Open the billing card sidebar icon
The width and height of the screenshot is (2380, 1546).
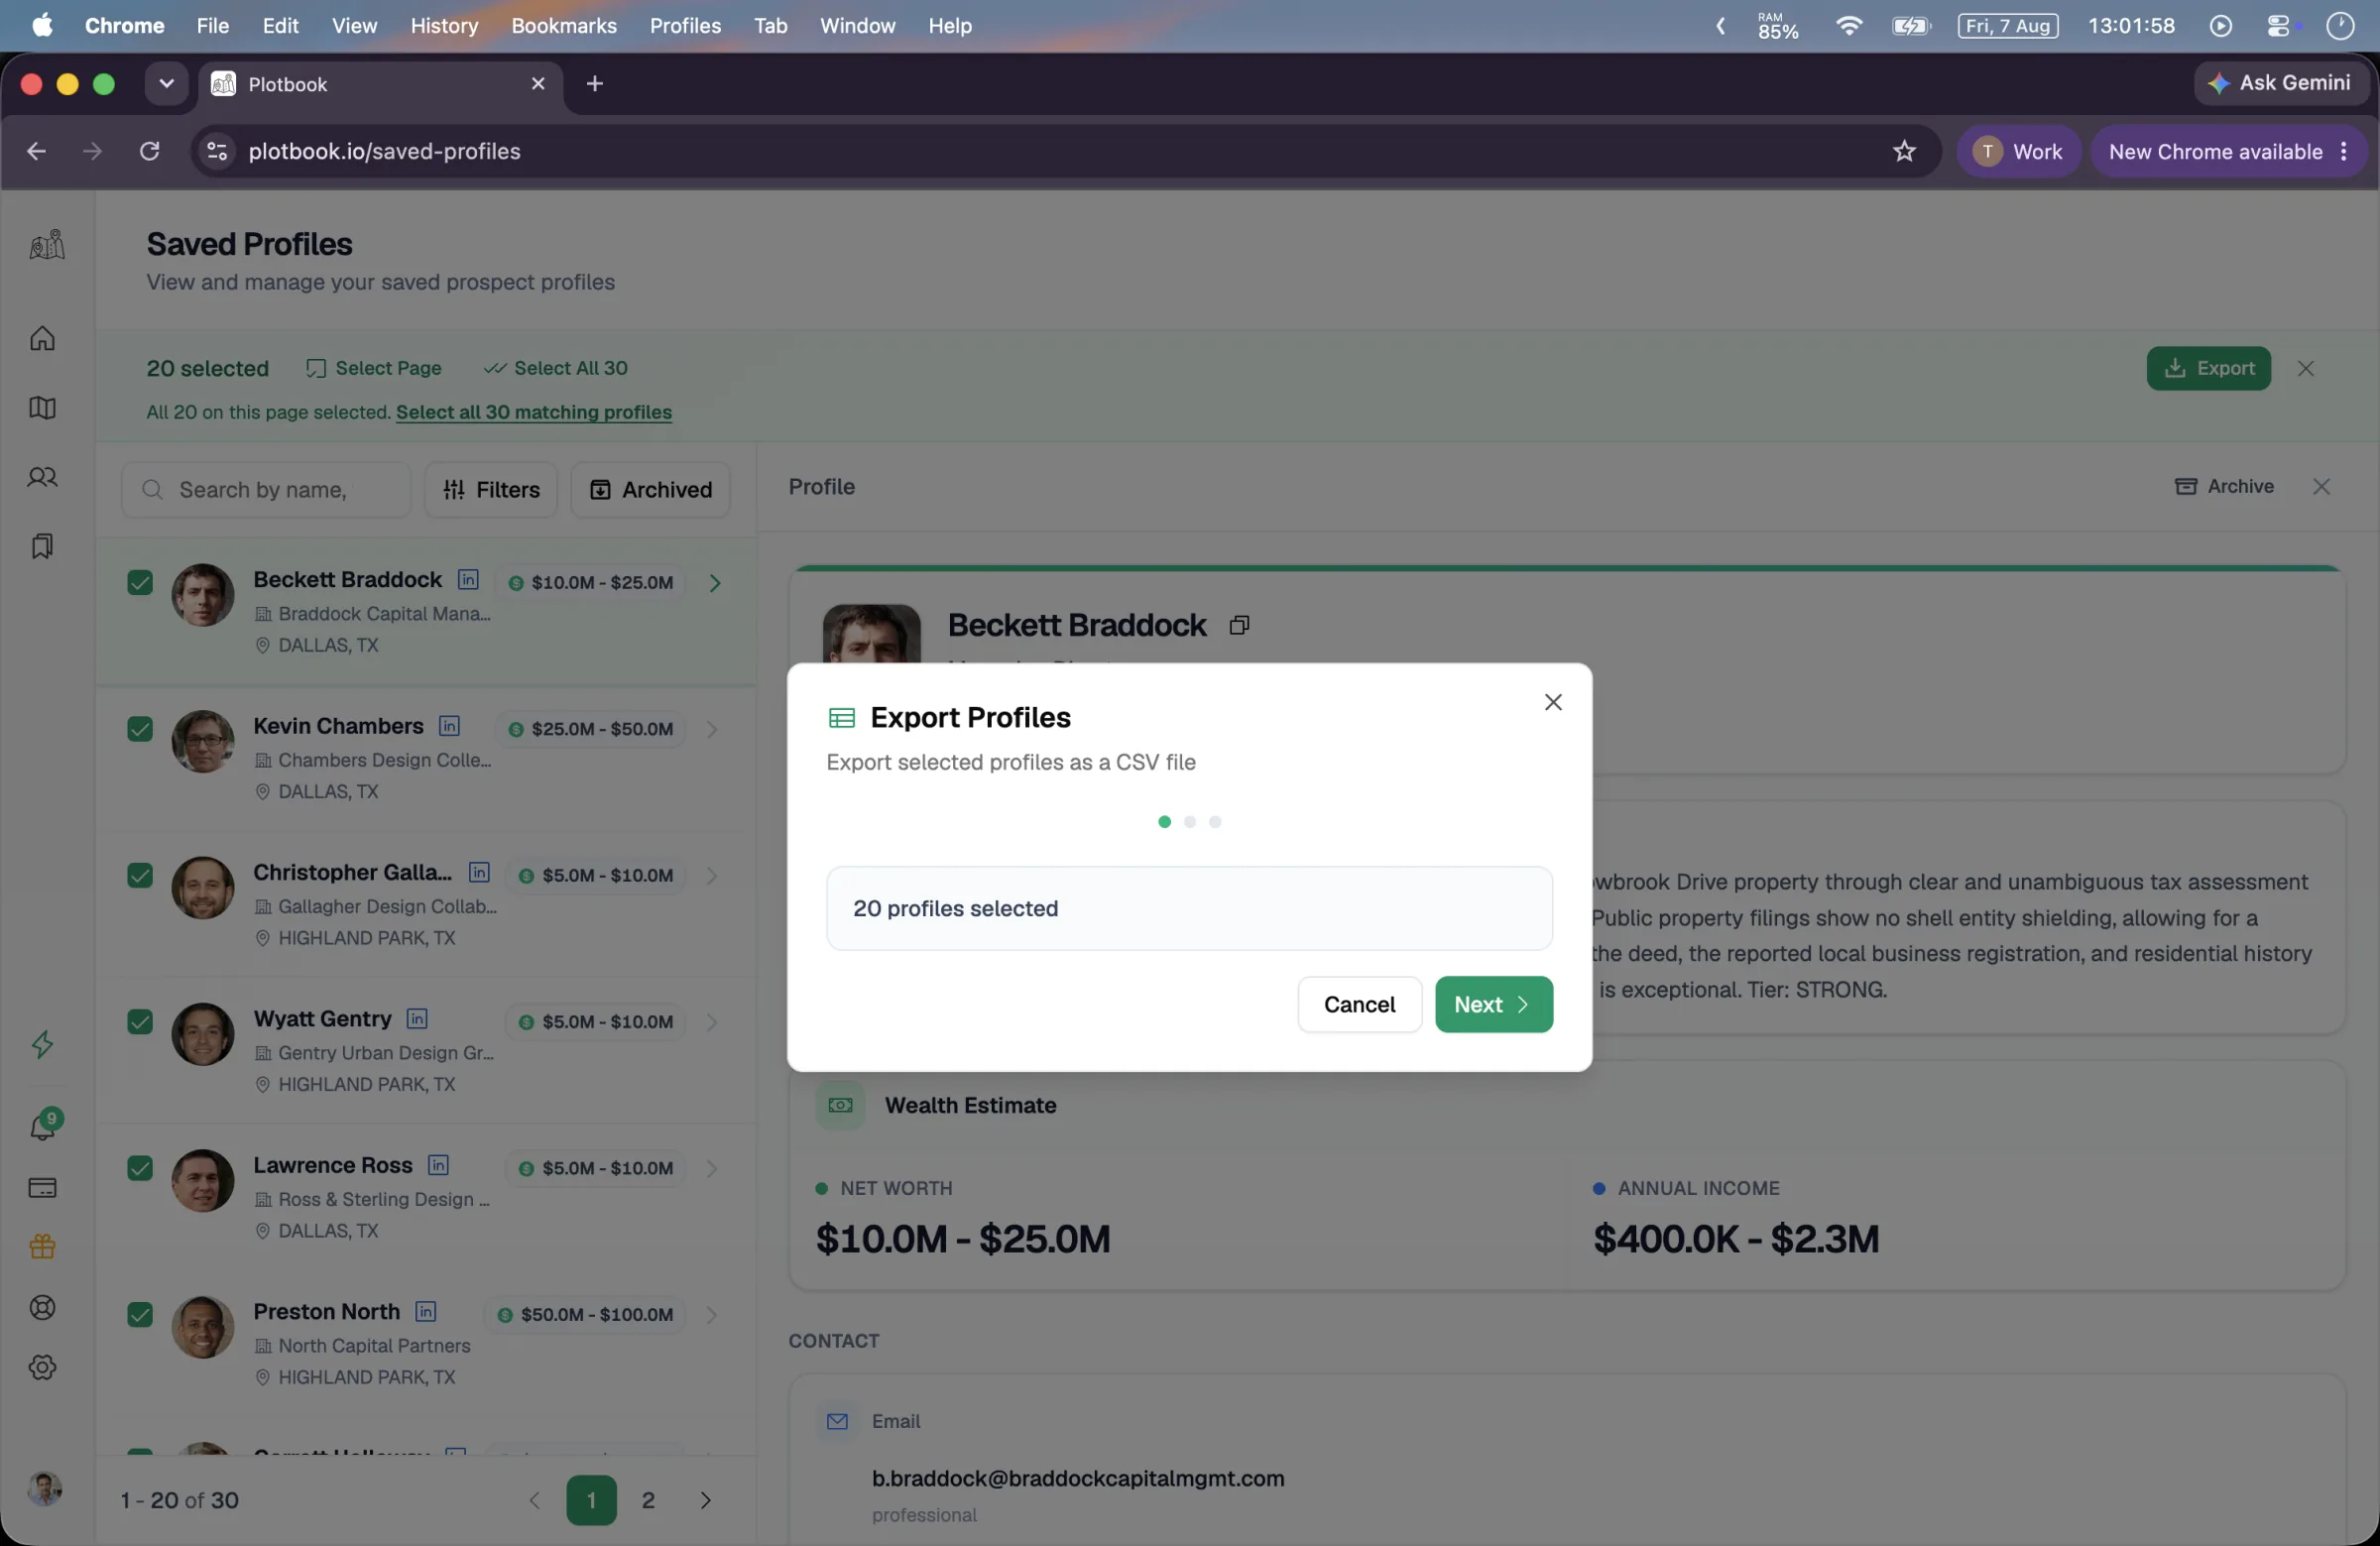[x=42, y=1188]
